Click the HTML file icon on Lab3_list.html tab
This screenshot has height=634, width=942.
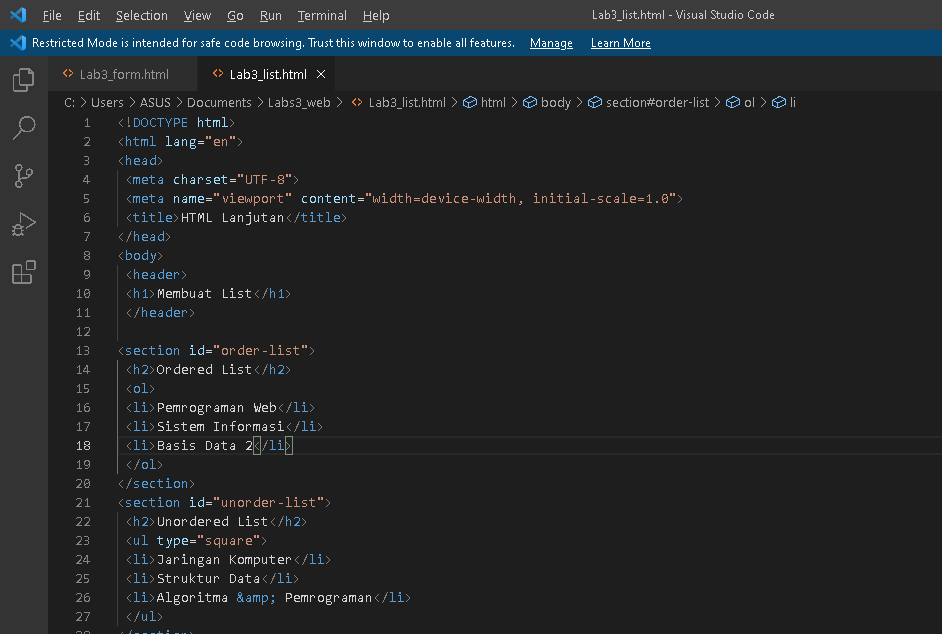(220, 72)
